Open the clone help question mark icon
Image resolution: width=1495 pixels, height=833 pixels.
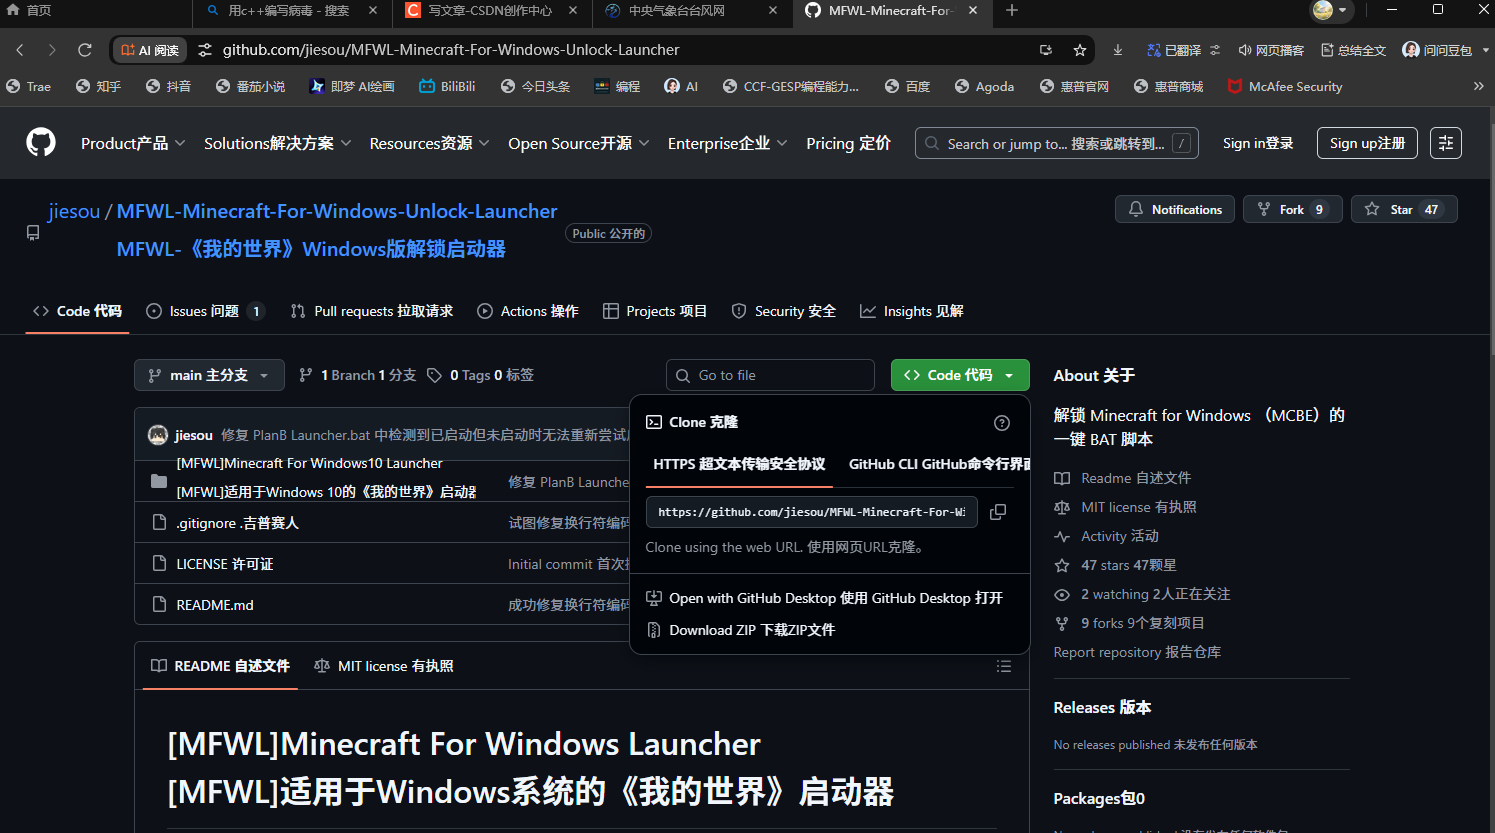point(1002,422)
